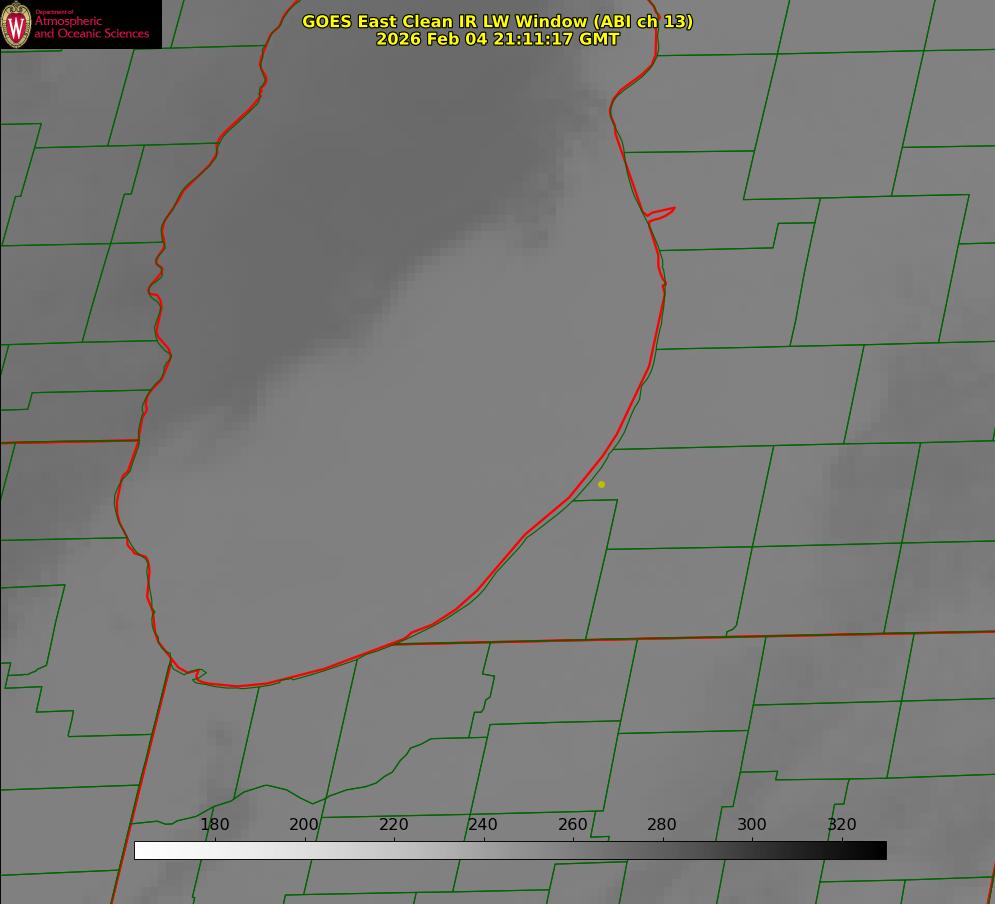Click the grayscale temperature colorbar

pyautogui.click(x=510, y=850)
